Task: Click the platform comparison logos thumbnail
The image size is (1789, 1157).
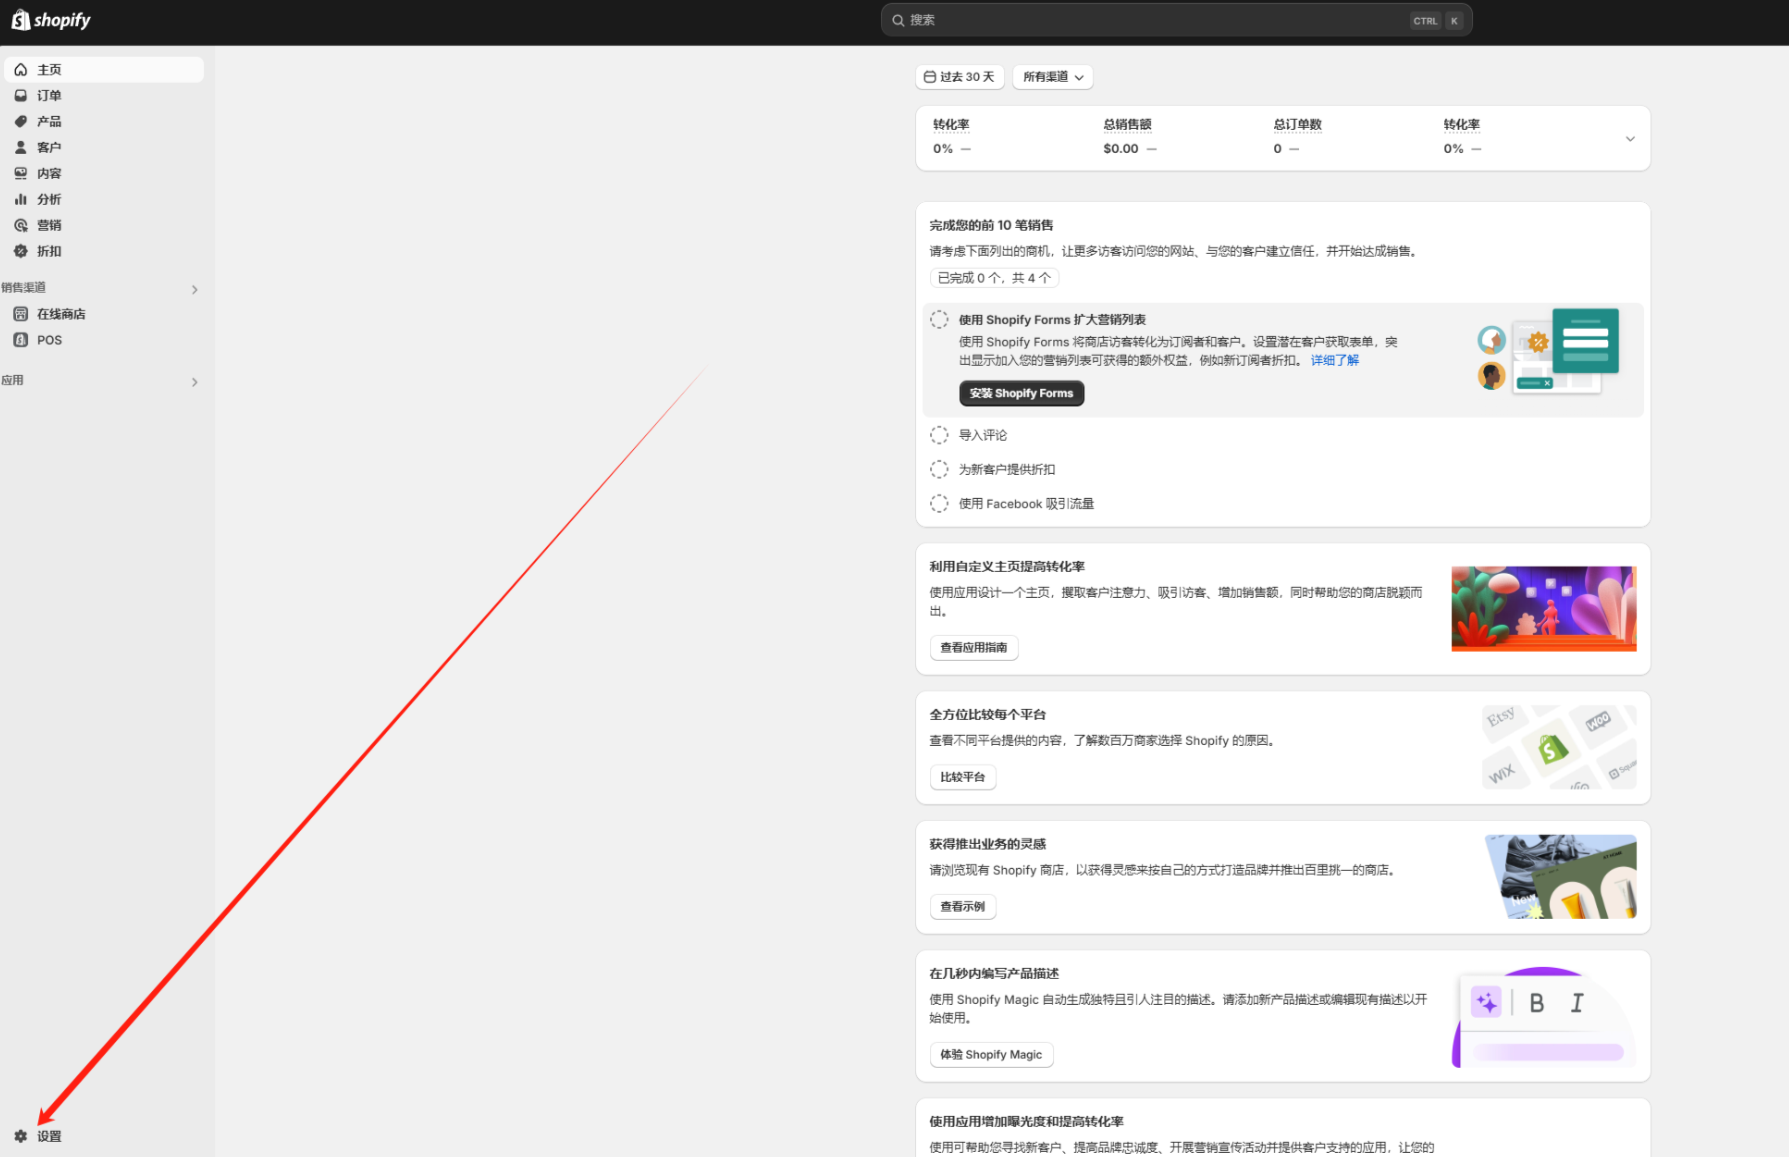Action: pyautogui.click(x=1558, y=746)
